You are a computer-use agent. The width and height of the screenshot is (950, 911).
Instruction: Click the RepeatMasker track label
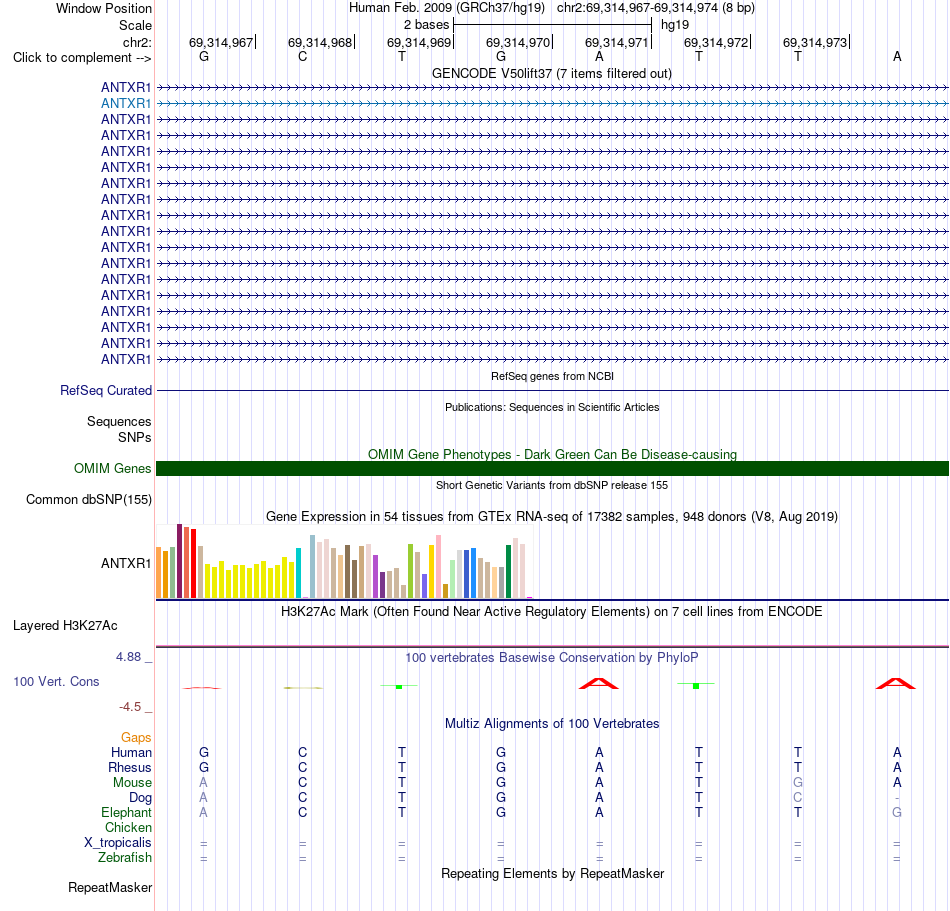click(x=110, y=887)
